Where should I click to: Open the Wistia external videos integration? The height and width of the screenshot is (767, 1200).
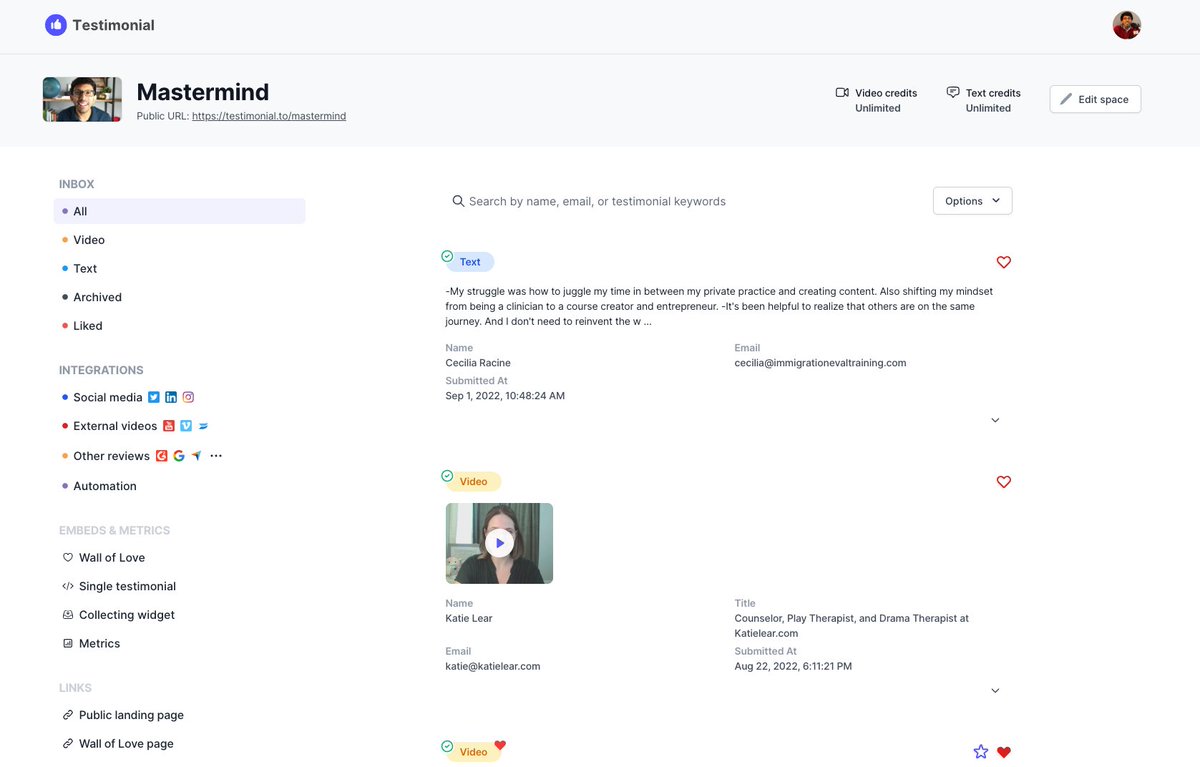click(x=203, y=426)
